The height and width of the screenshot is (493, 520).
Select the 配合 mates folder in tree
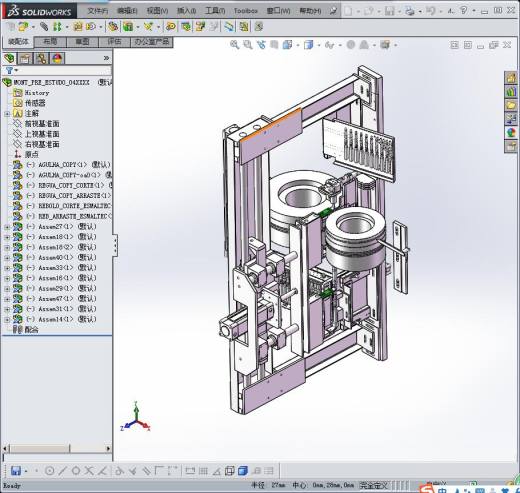click(x=31, y=330)
